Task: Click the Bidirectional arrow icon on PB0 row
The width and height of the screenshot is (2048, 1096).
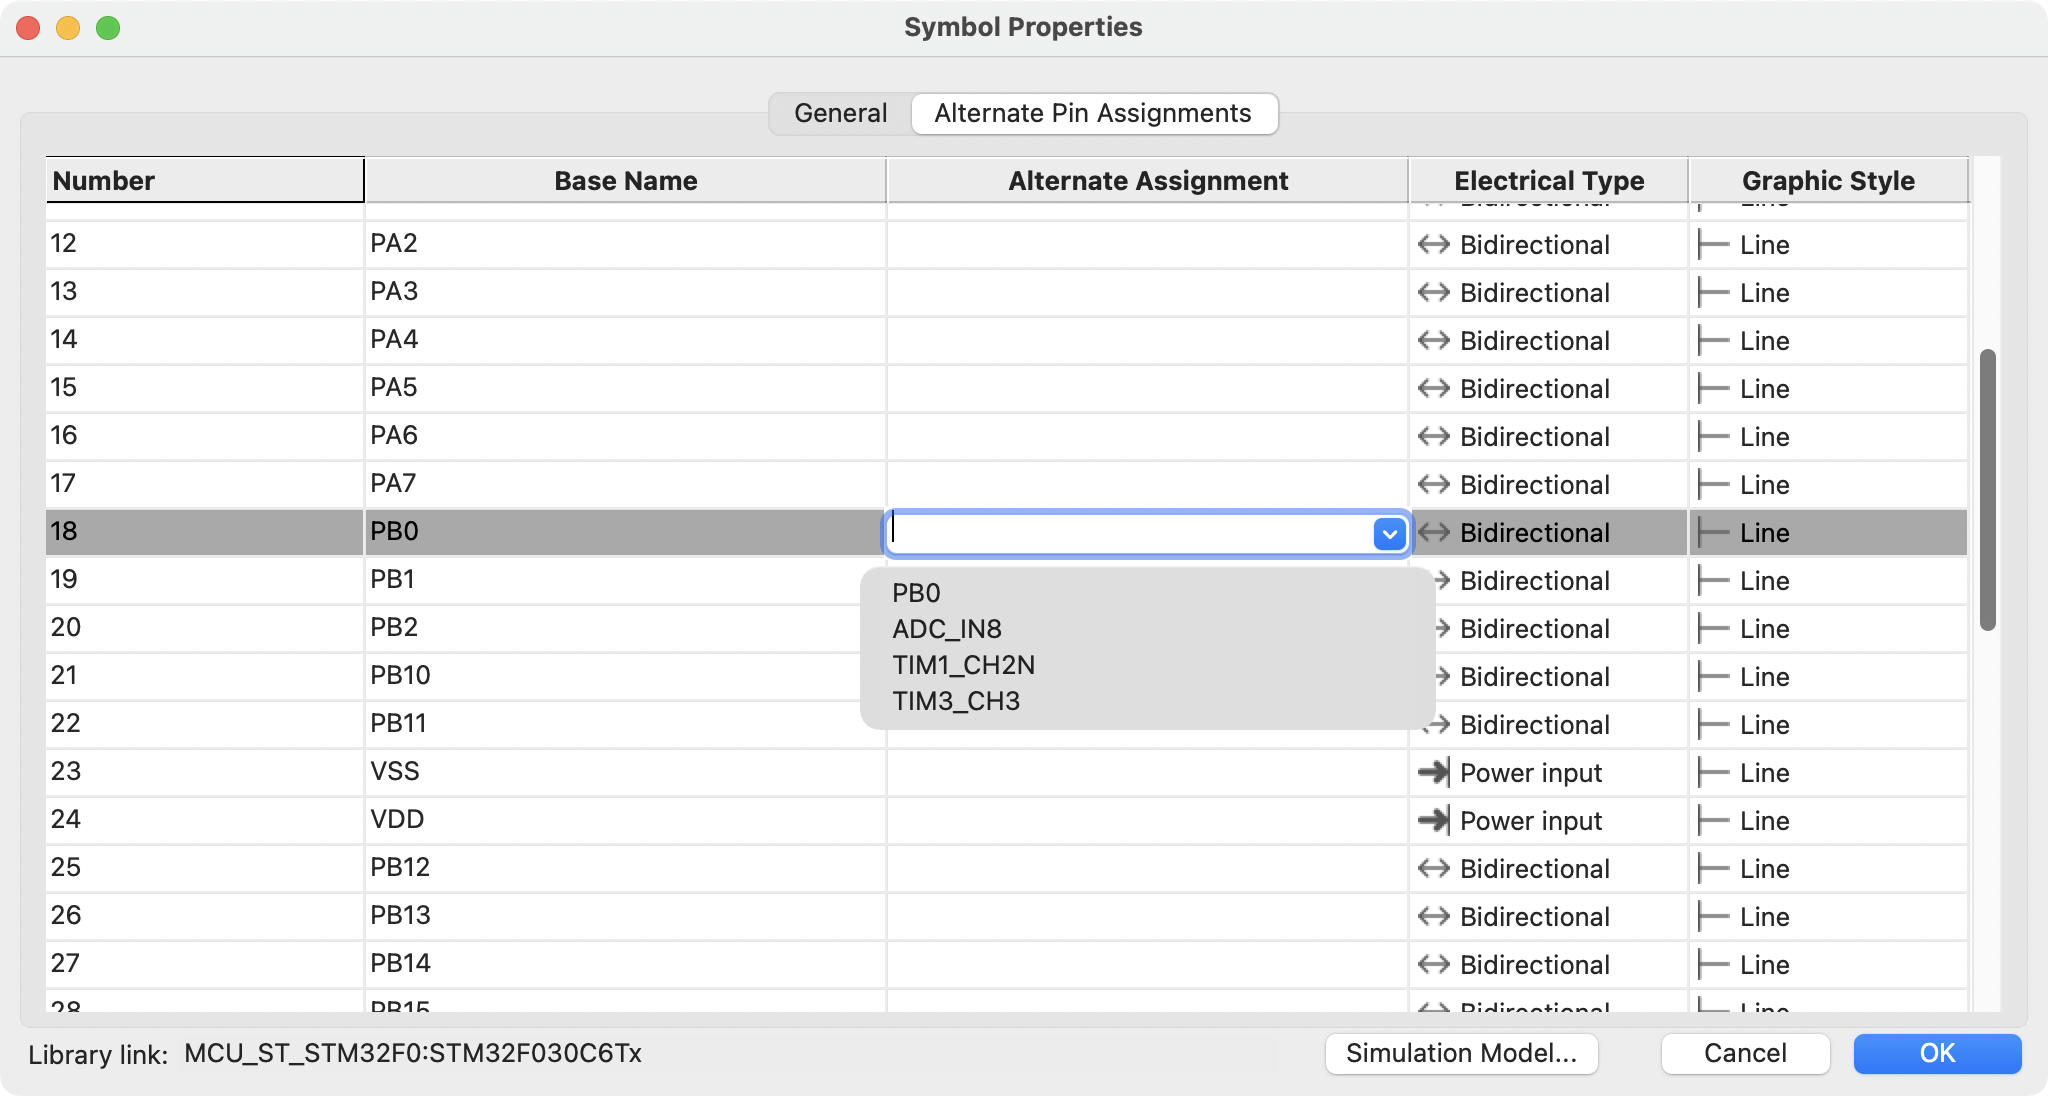Action: click(1434, 532)
